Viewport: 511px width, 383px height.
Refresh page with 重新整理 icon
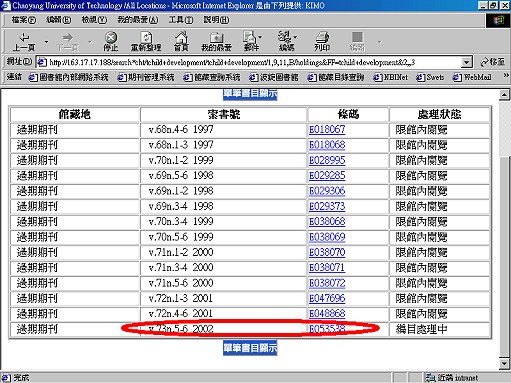[146, 37]
